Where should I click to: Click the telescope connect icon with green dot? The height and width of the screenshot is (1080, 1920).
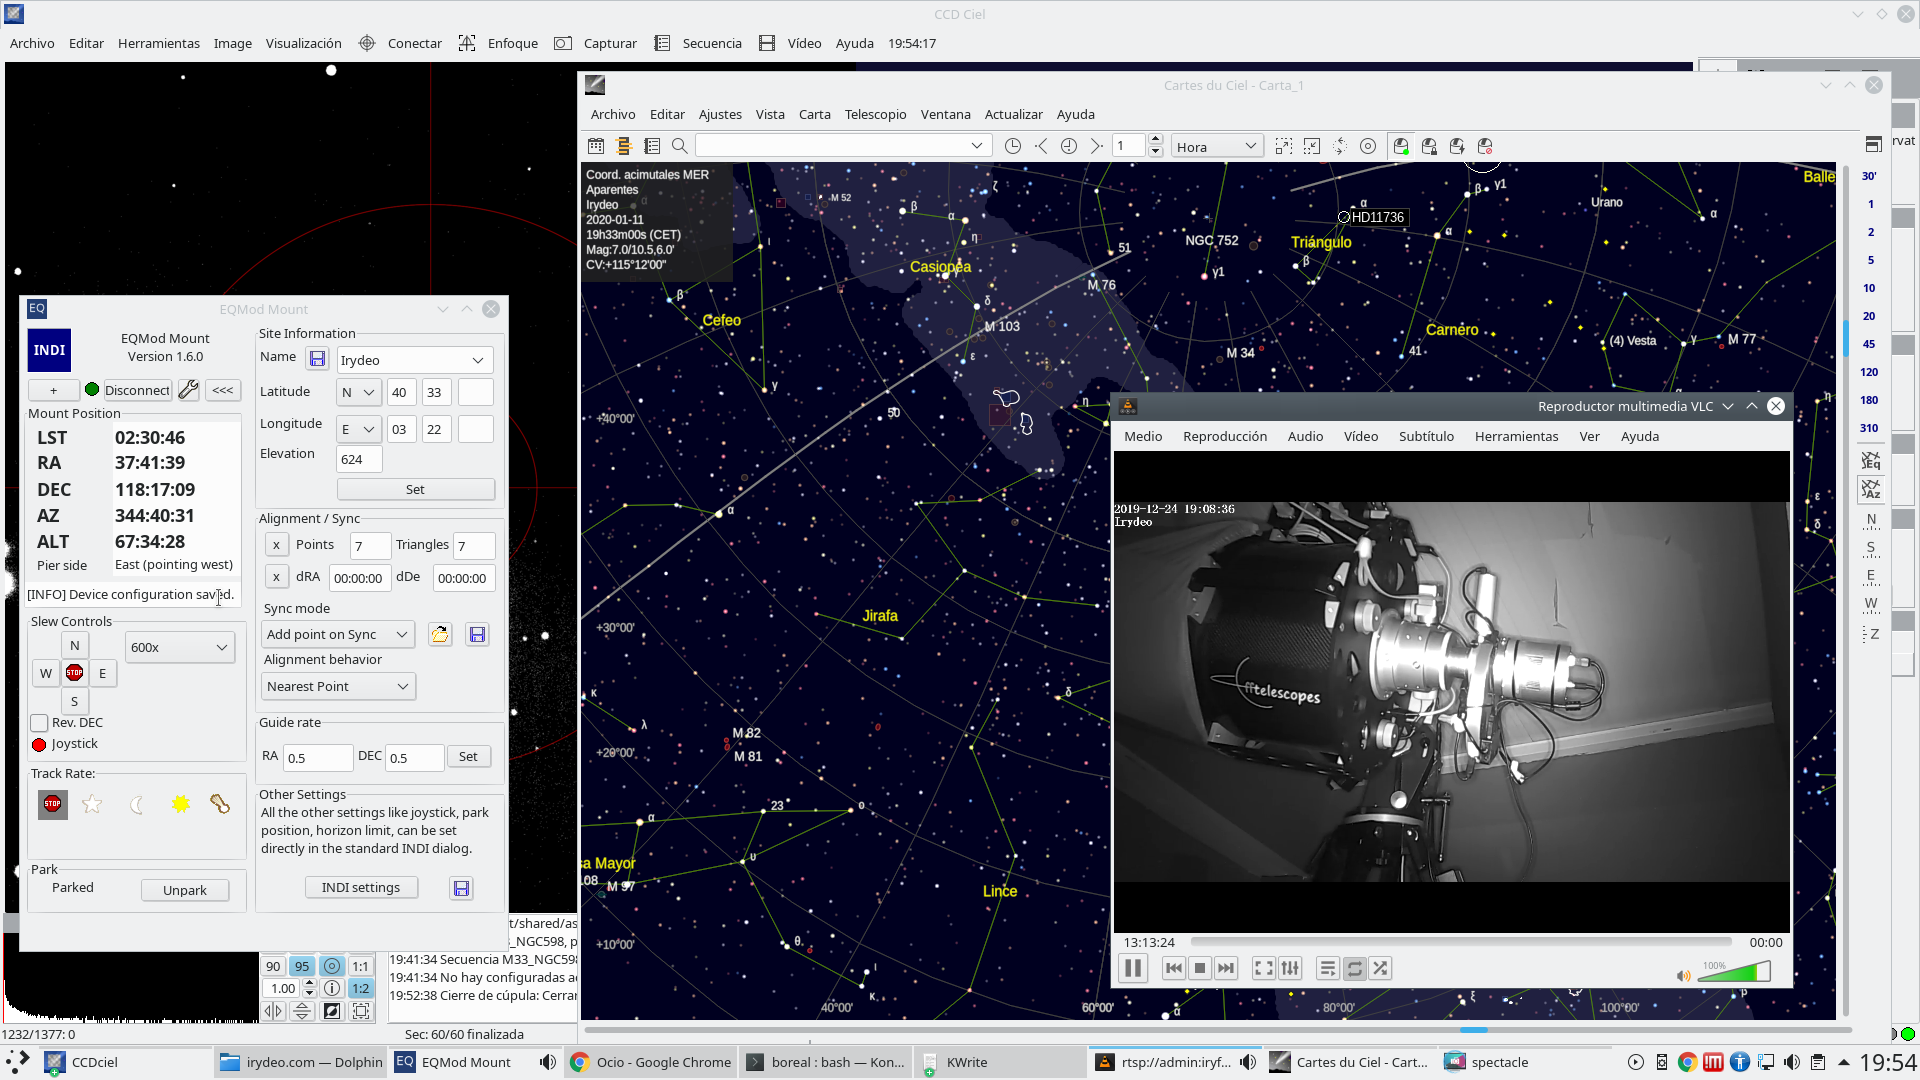click(x=1401, y=146)
